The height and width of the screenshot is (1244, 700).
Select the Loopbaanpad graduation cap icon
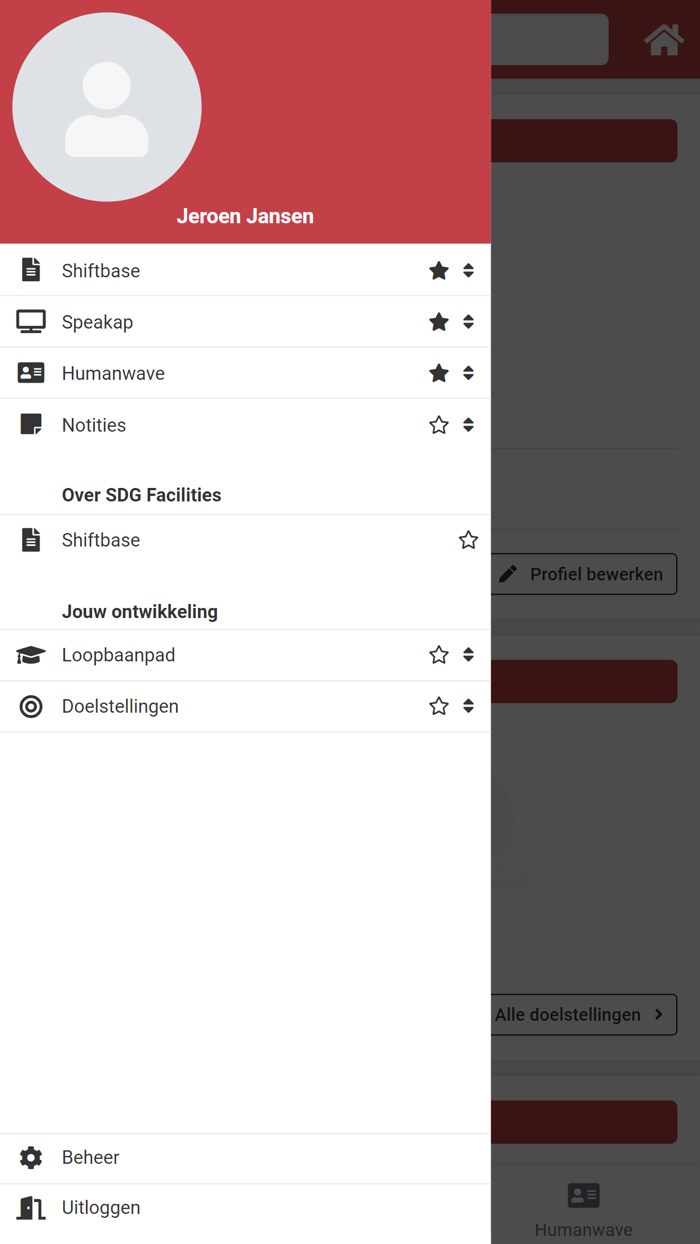[x=31, y=655]
